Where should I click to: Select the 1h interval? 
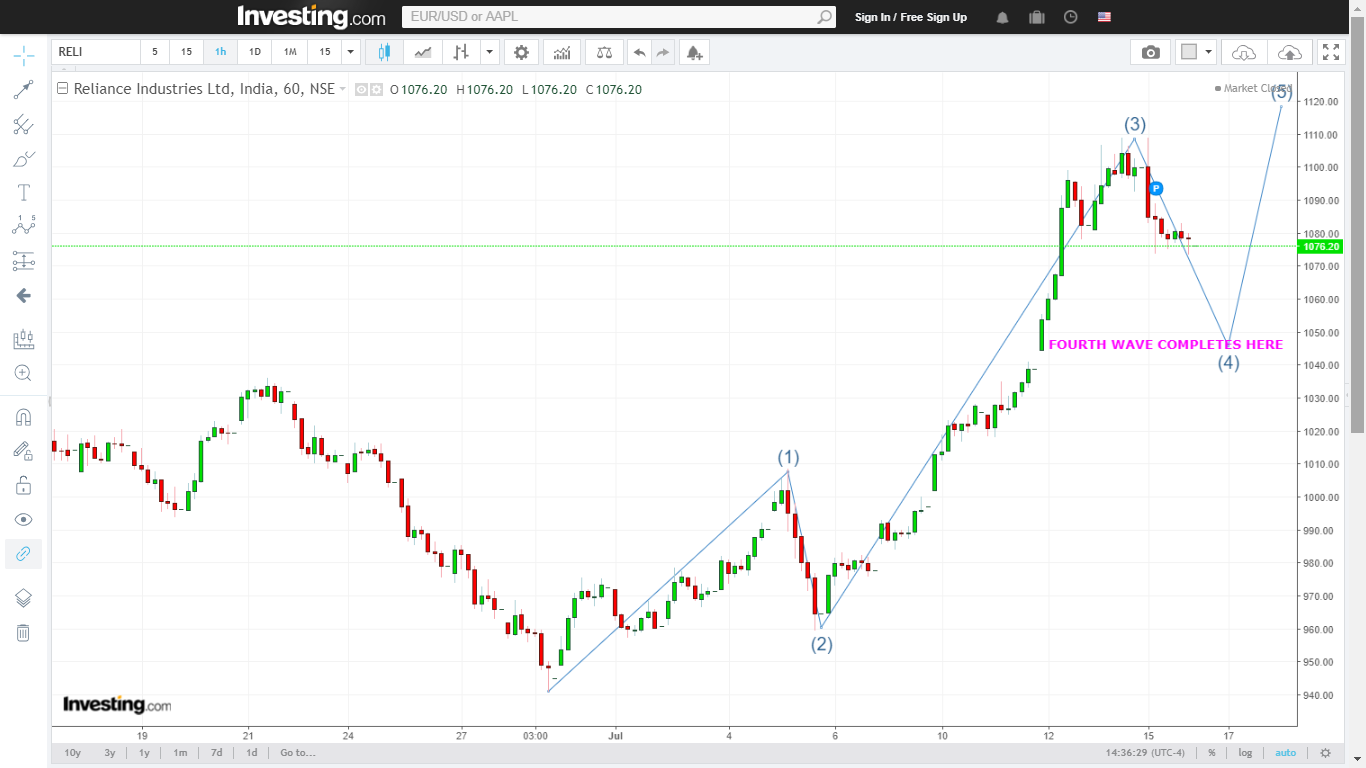tap(220, 52)
